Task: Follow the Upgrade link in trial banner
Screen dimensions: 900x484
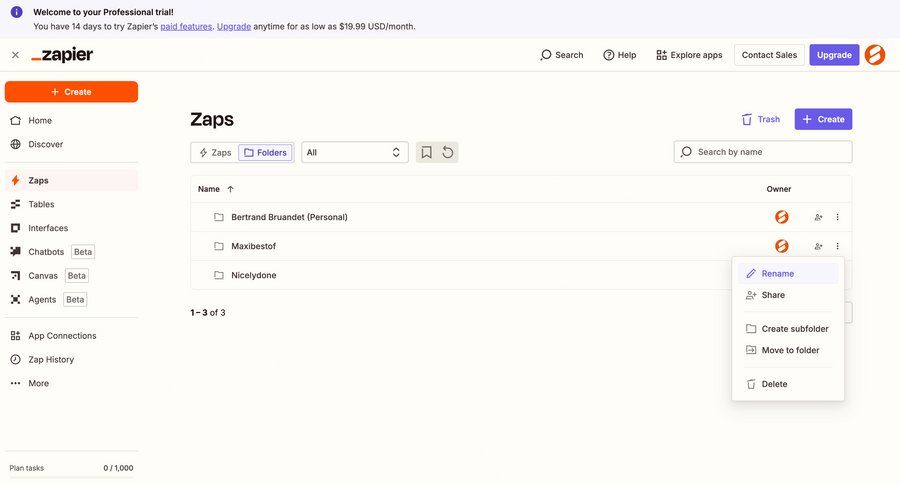Action: [234, 26]
